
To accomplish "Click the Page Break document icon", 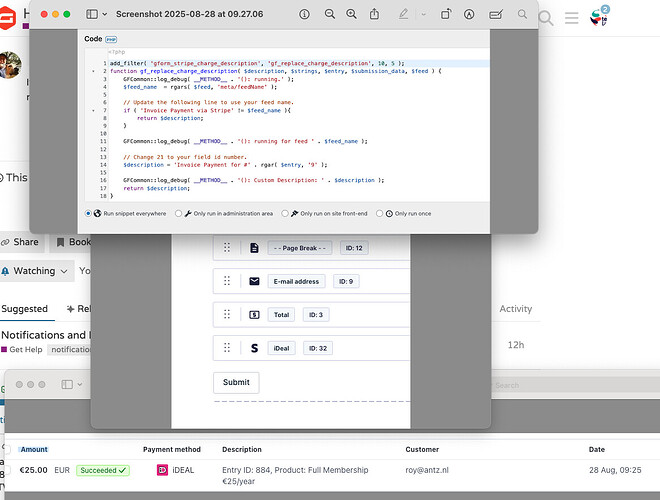I will pyautogui.click(x=254, y=248).
